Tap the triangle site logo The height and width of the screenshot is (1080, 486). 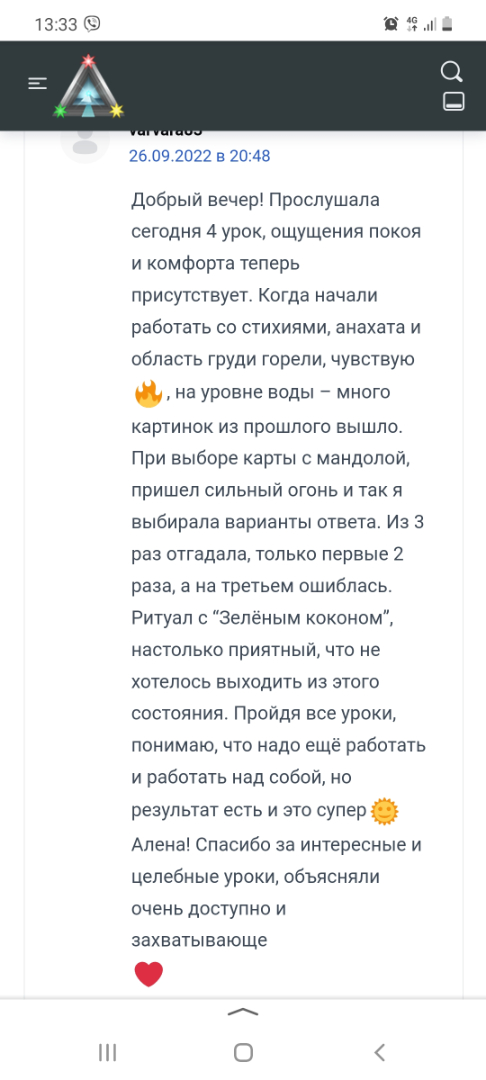click(88, 87)
